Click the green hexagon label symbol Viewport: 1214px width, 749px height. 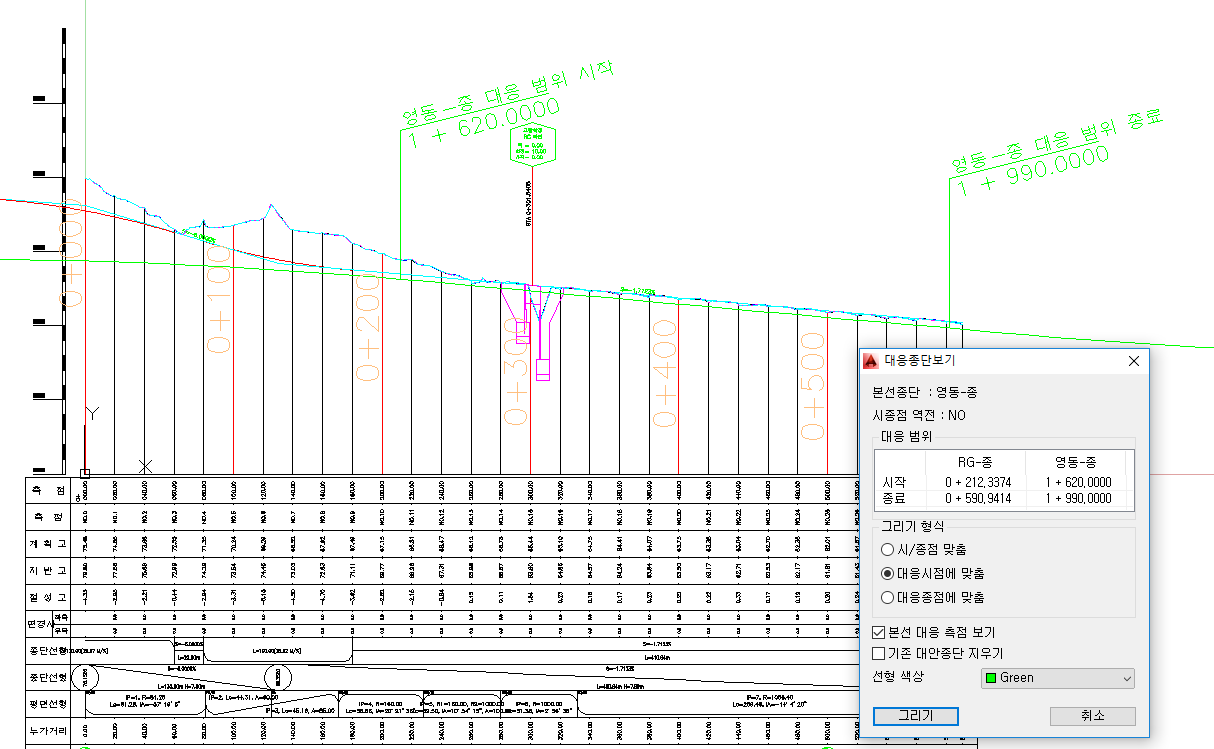tap(531, 144)
